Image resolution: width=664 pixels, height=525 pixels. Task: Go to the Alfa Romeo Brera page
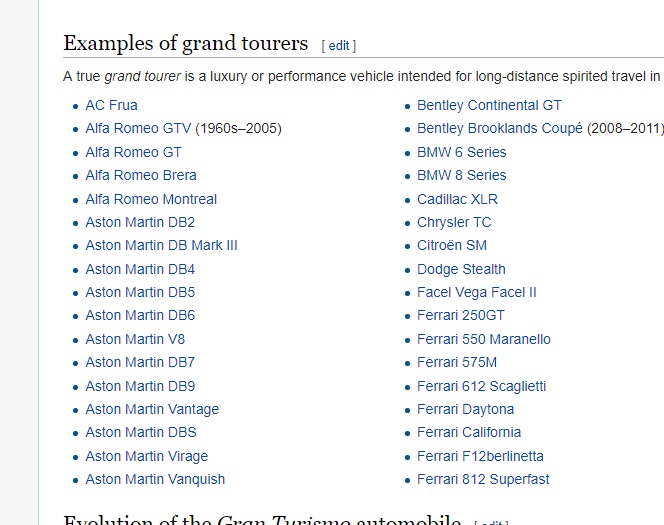[x=141, y=175]
